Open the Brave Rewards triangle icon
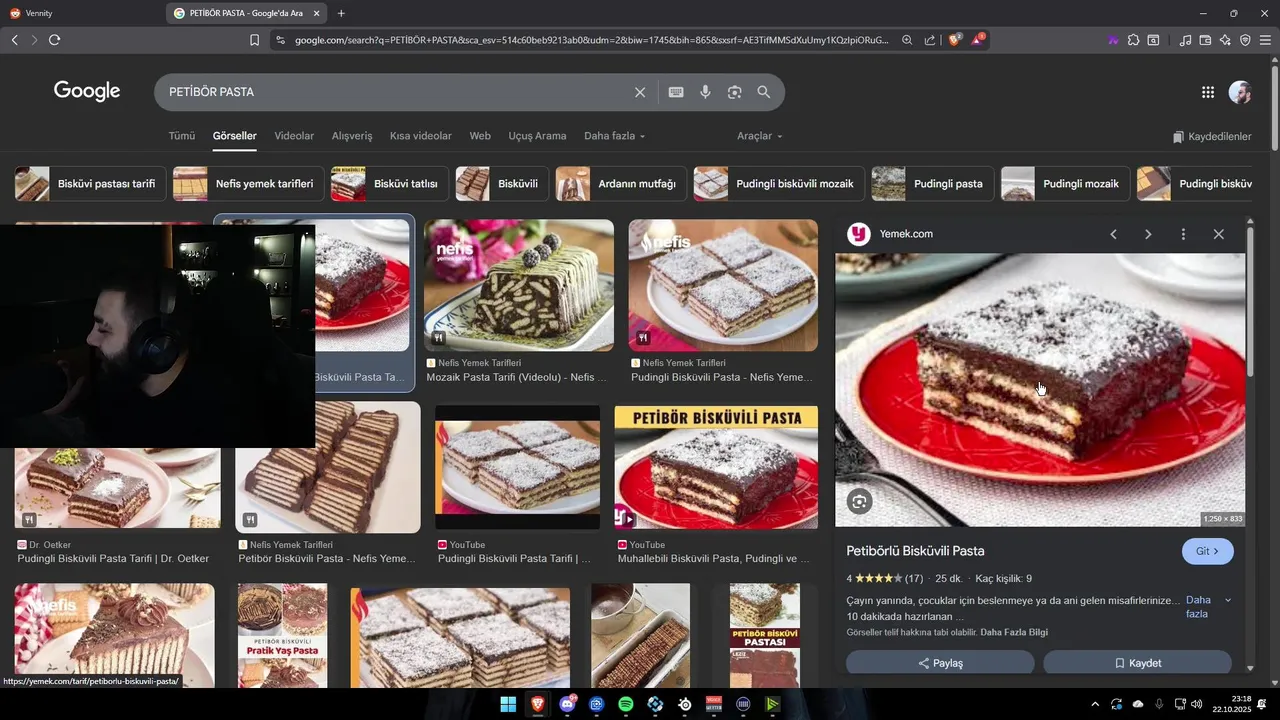The width and height of the screenshot is (1280, 720). coord(978,40)
